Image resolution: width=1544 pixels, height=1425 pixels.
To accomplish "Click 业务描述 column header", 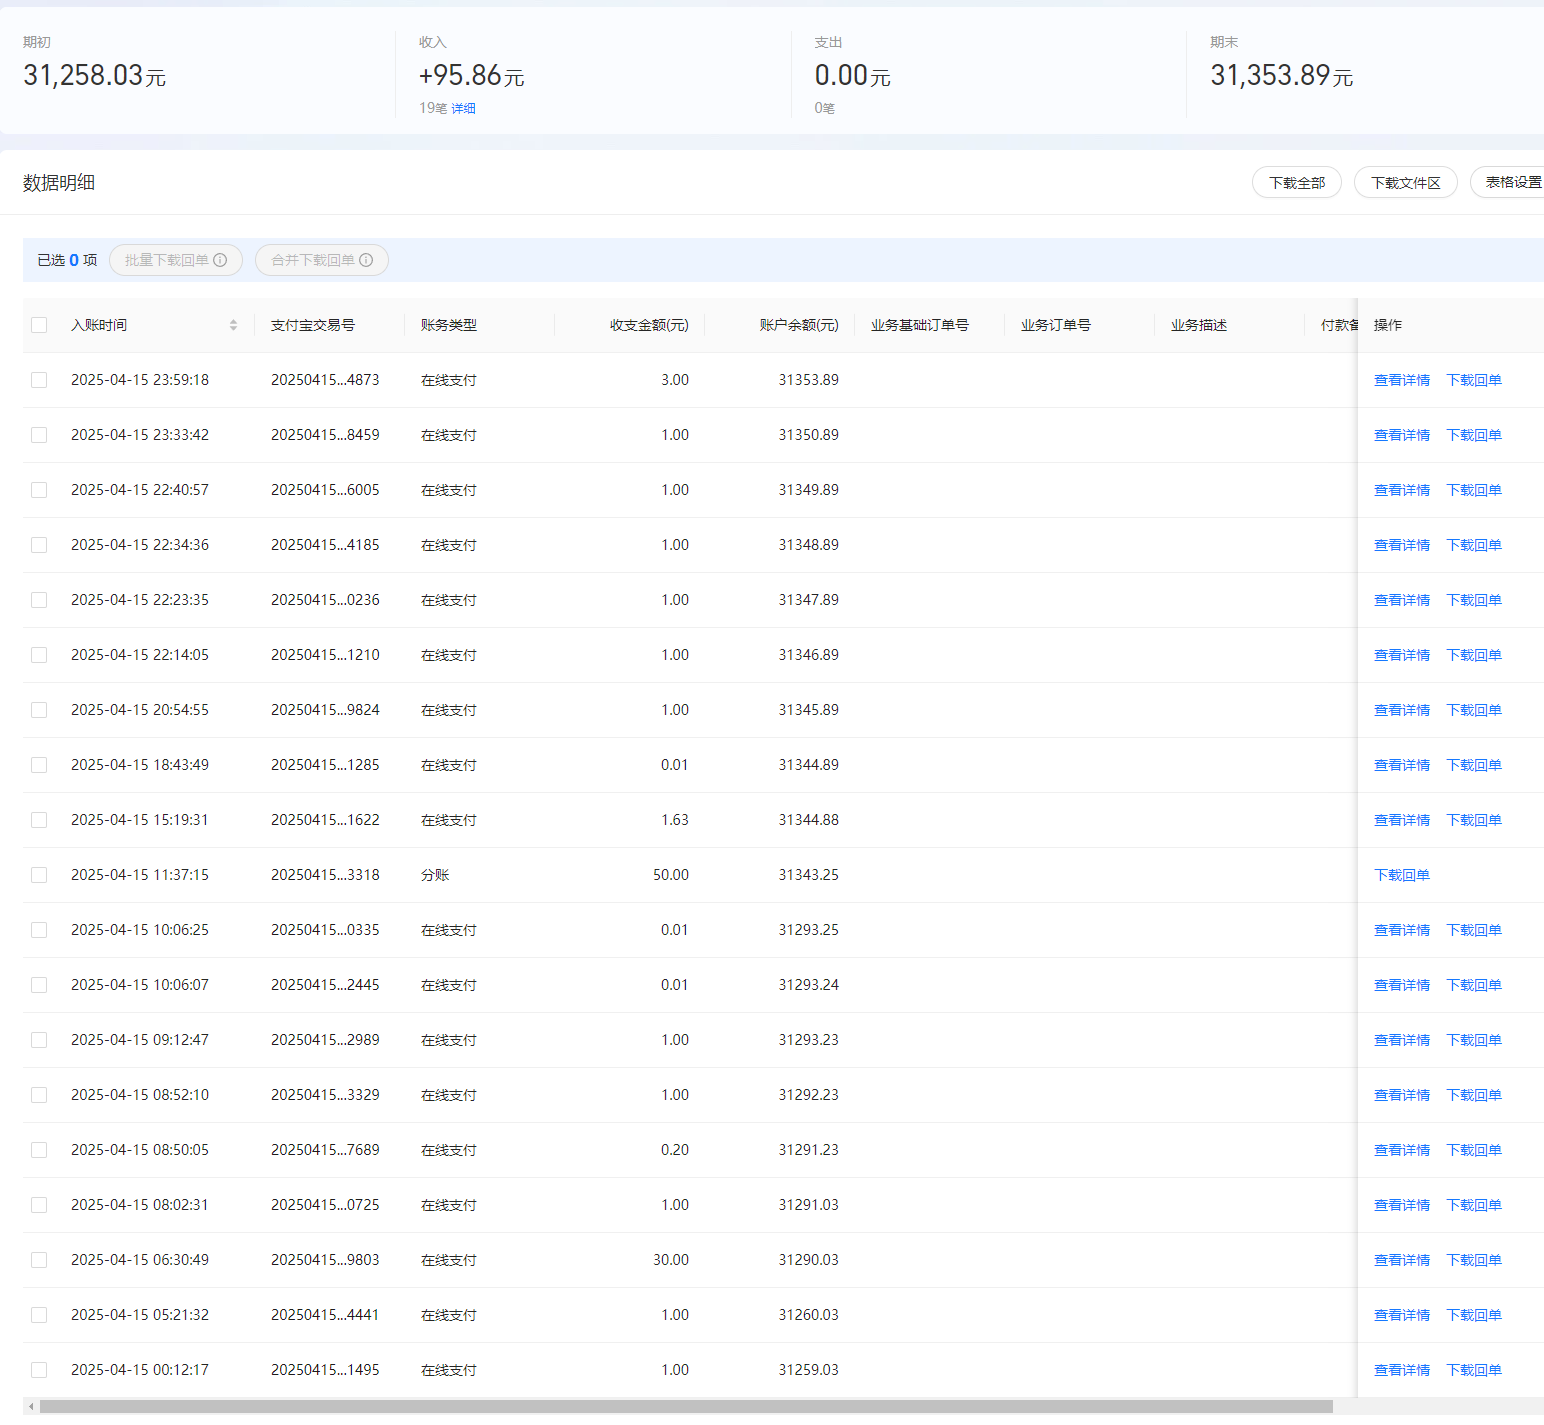I will pos(1199,325).
